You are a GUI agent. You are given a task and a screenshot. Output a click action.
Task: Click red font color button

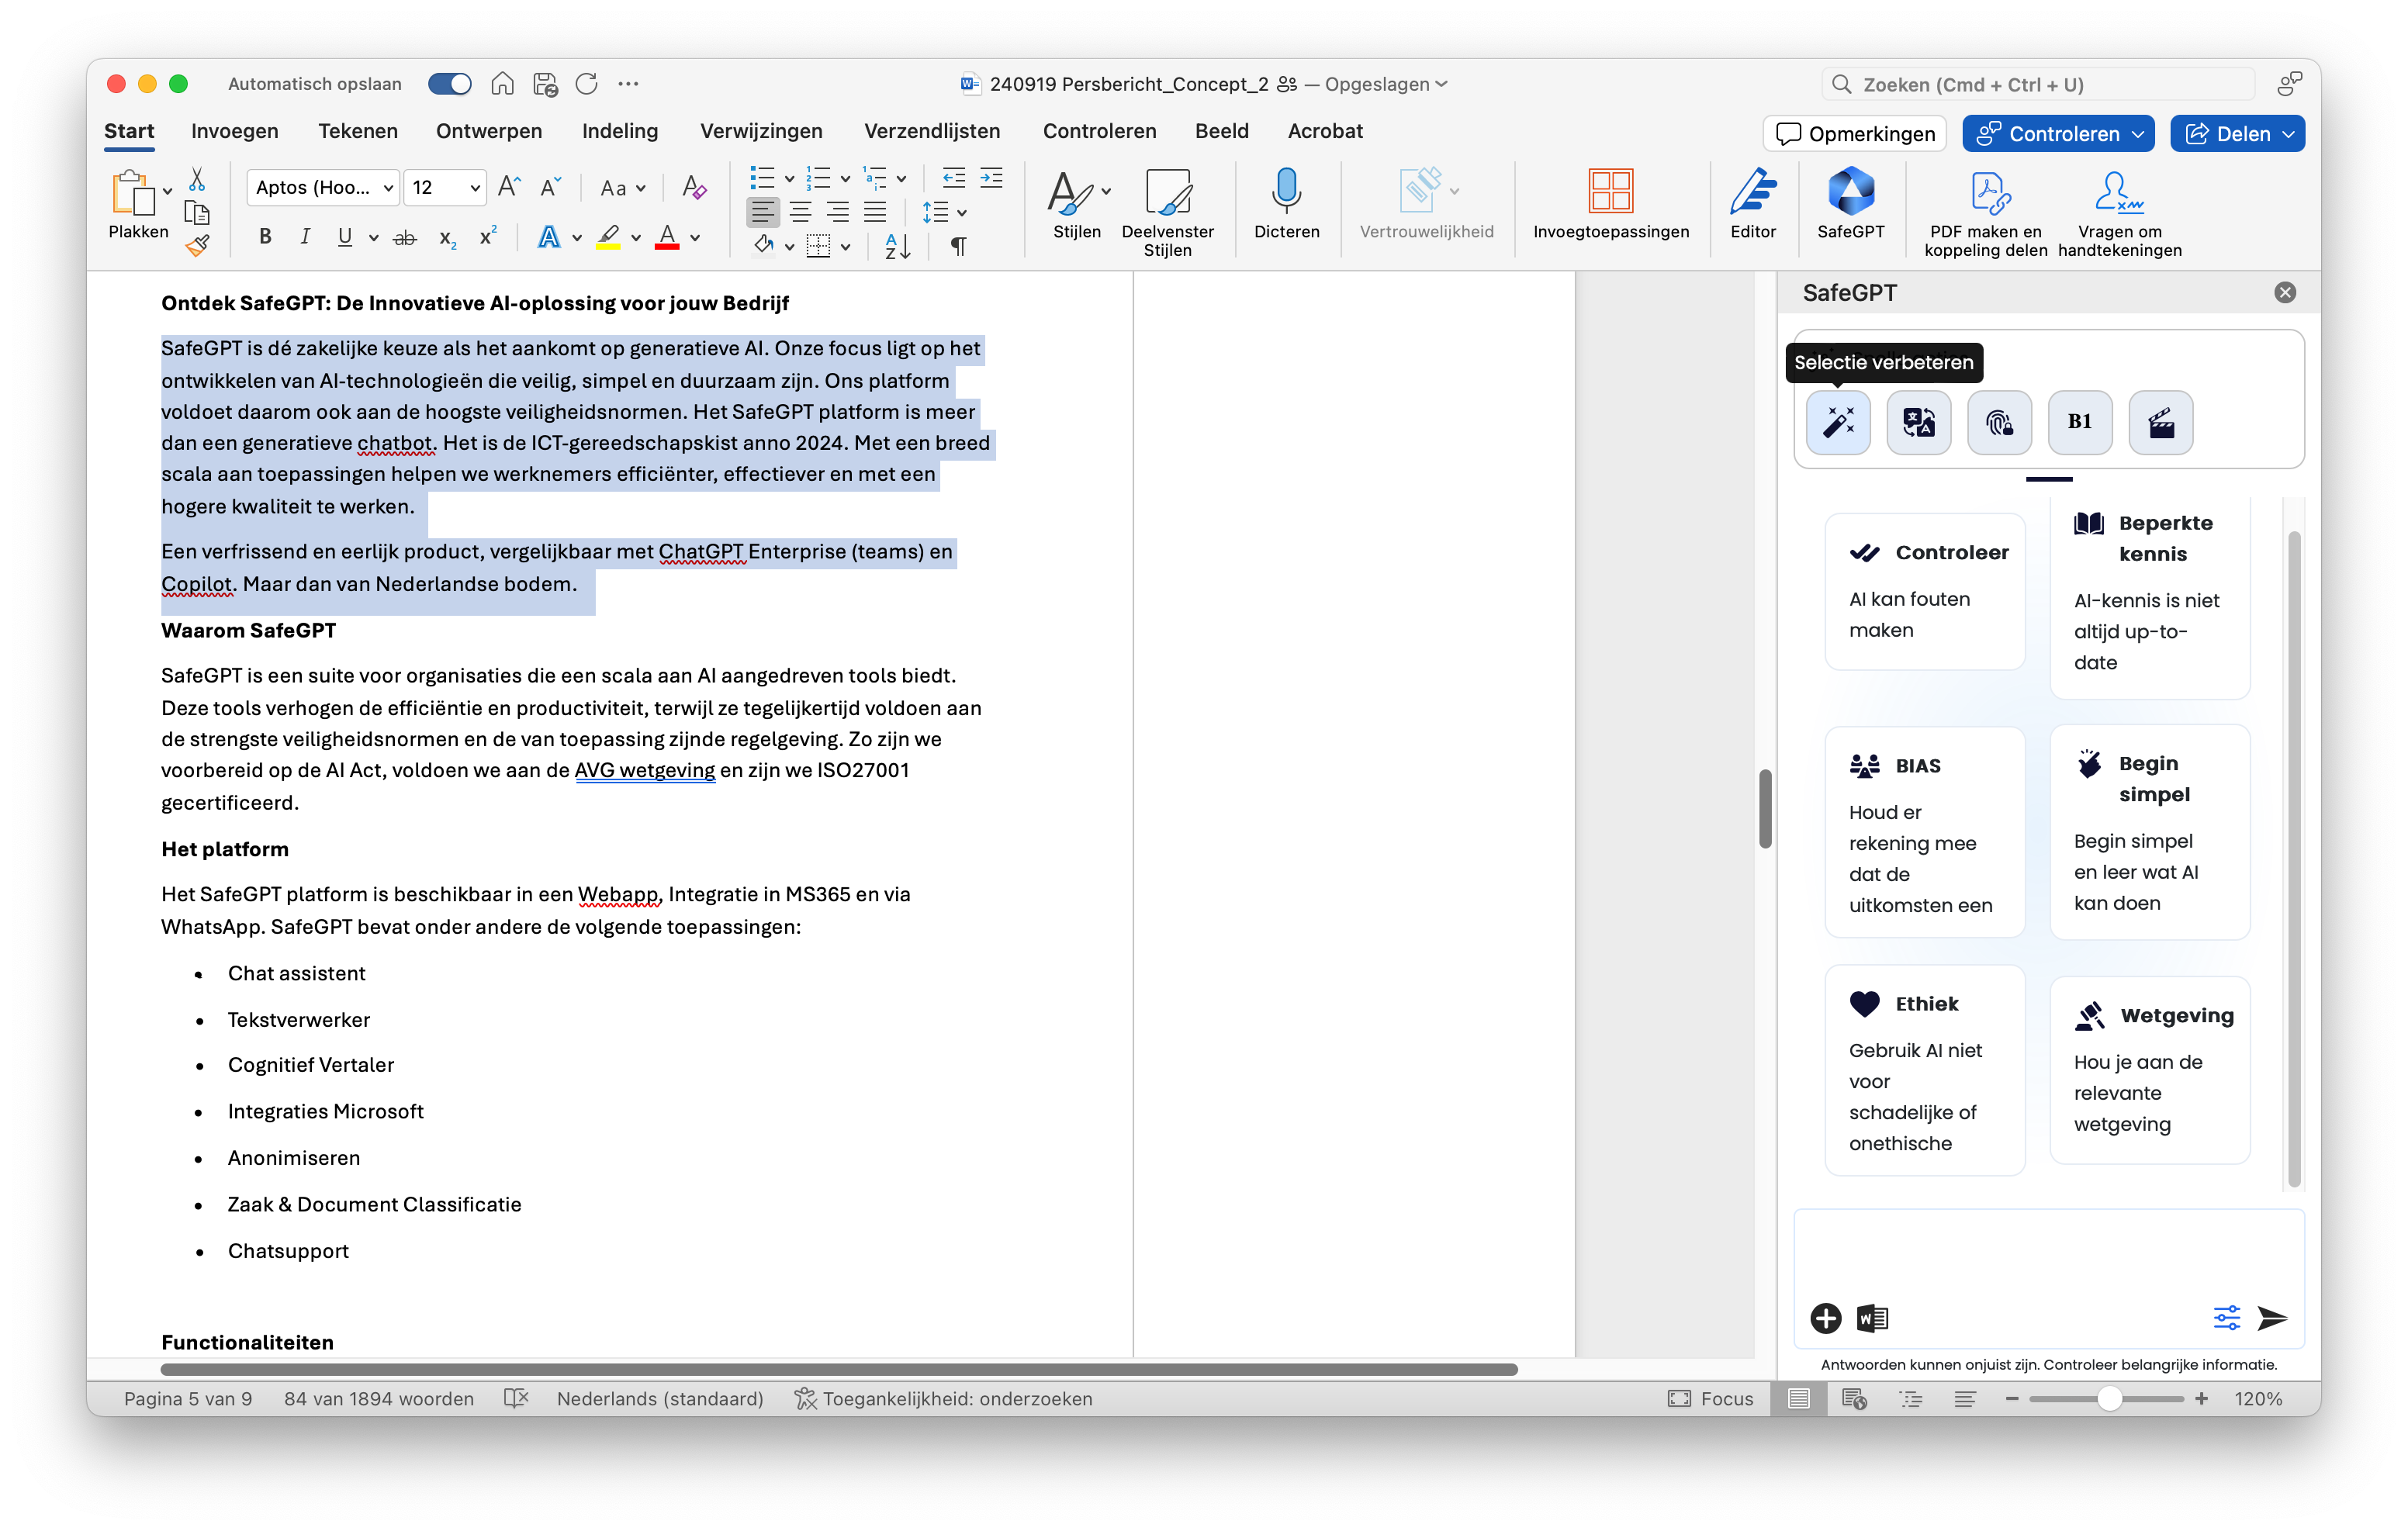(x=667, y=238)
